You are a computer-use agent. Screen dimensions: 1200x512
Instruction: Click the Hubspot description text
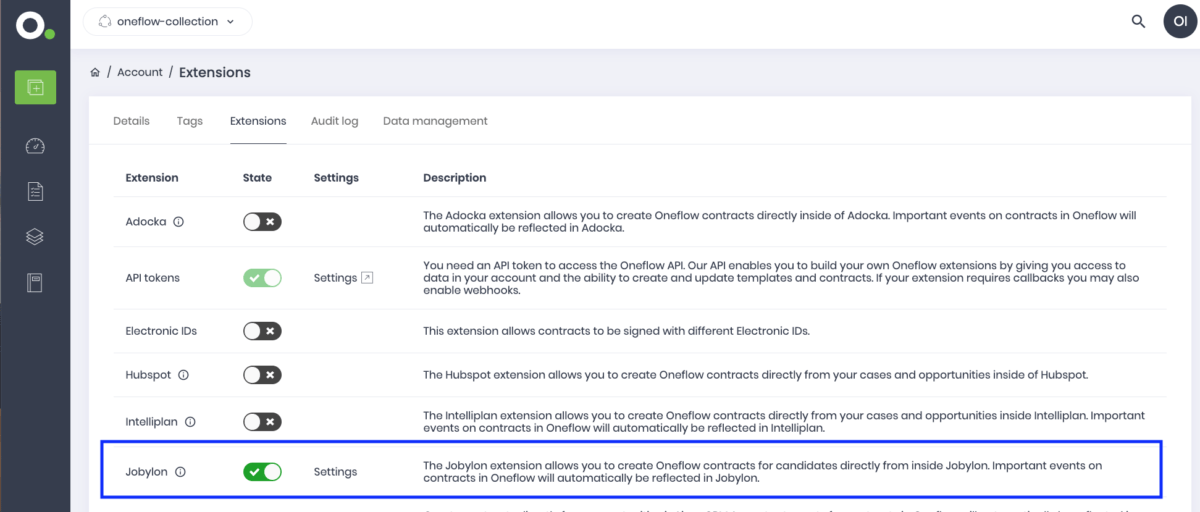point(755,375)
